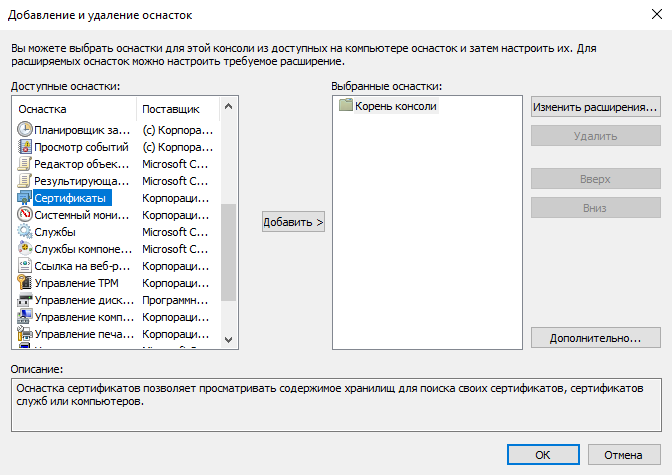Image resolution: width=672 pixels, height=475 pixels.
Task: Click the Task Scheduler clock icon
Action: pos(25,129)
